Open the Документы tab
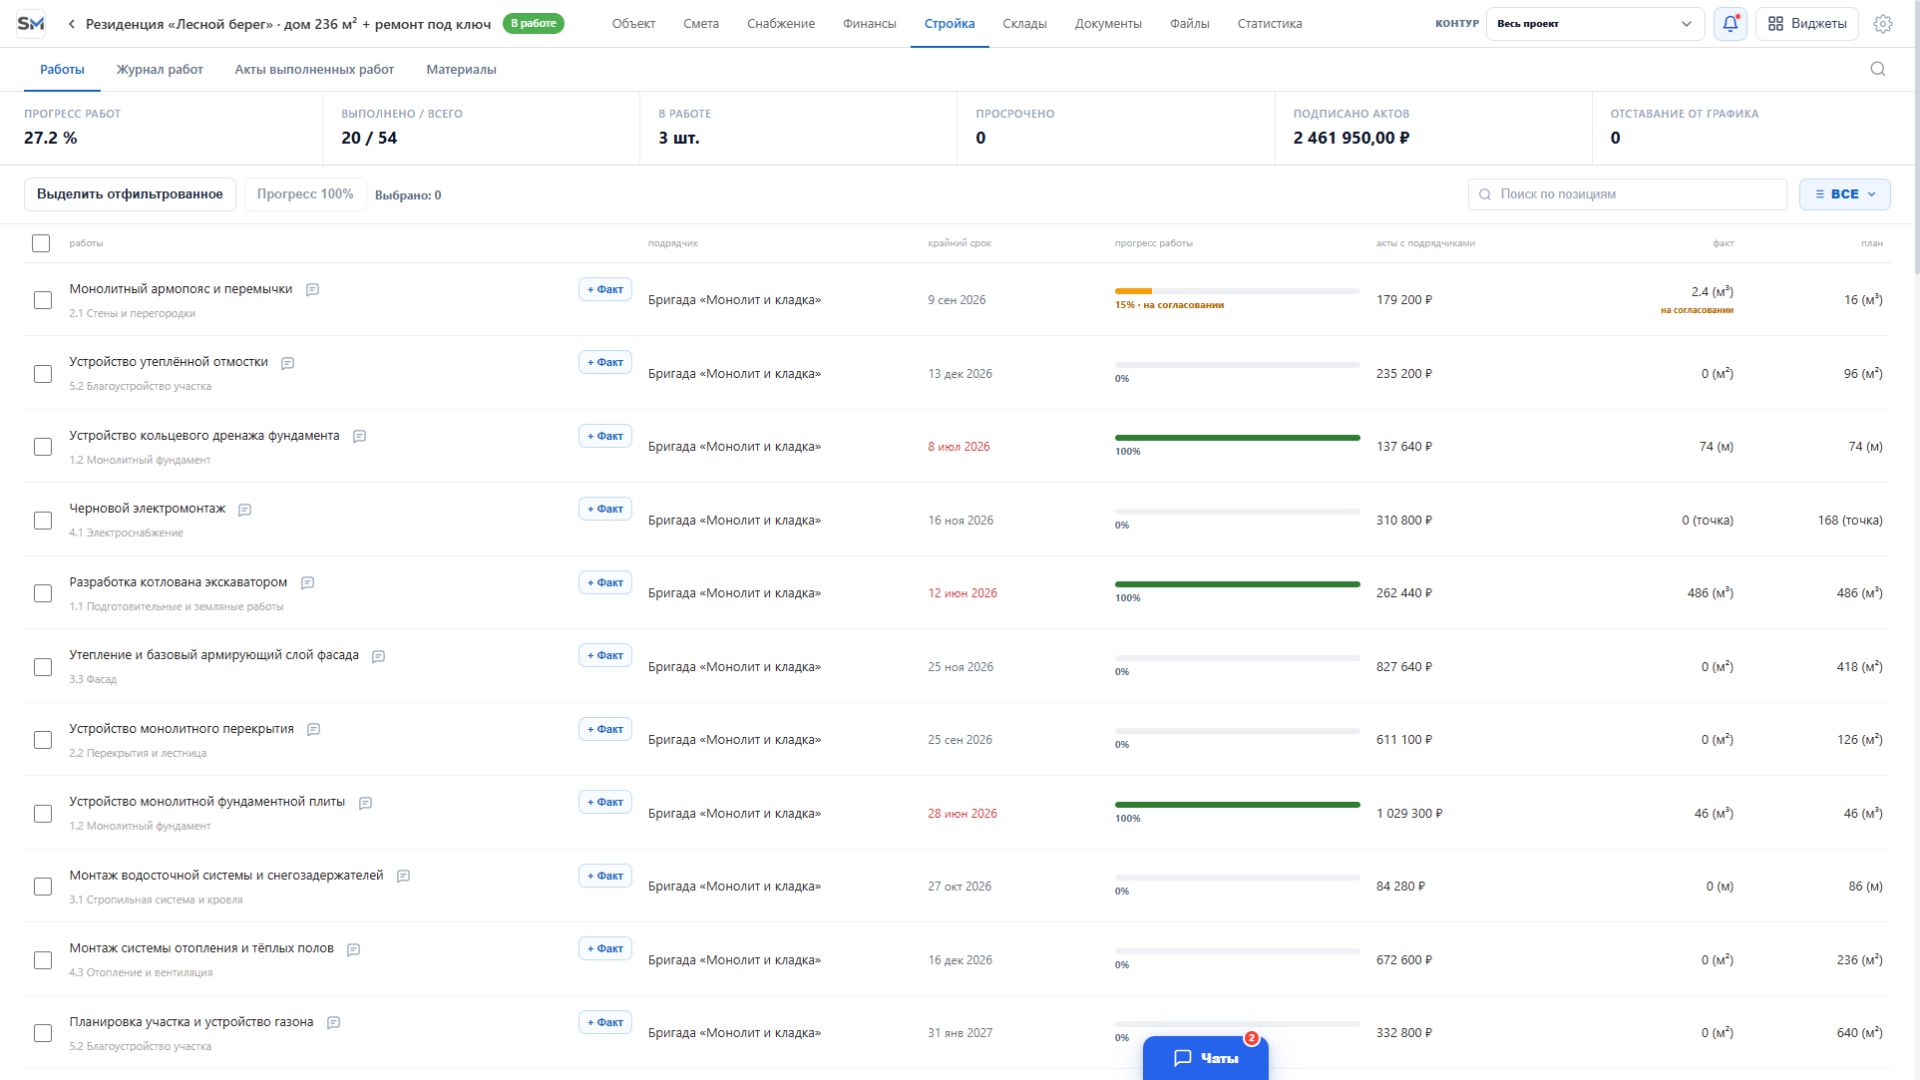This screenshot has width=1920, height=1080. (1108, 24)
